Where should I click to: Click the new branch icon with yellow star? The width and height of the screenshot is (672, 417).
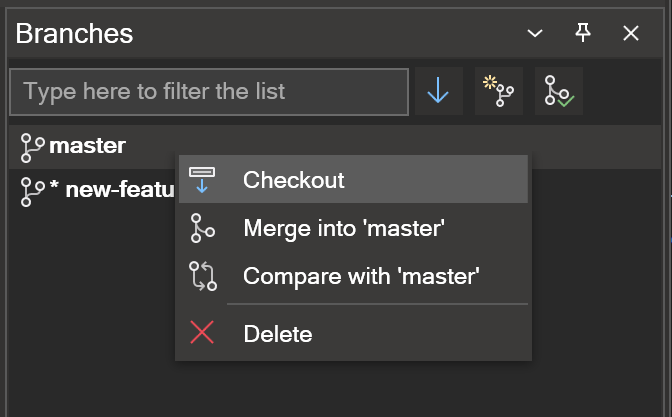[498, 91]
